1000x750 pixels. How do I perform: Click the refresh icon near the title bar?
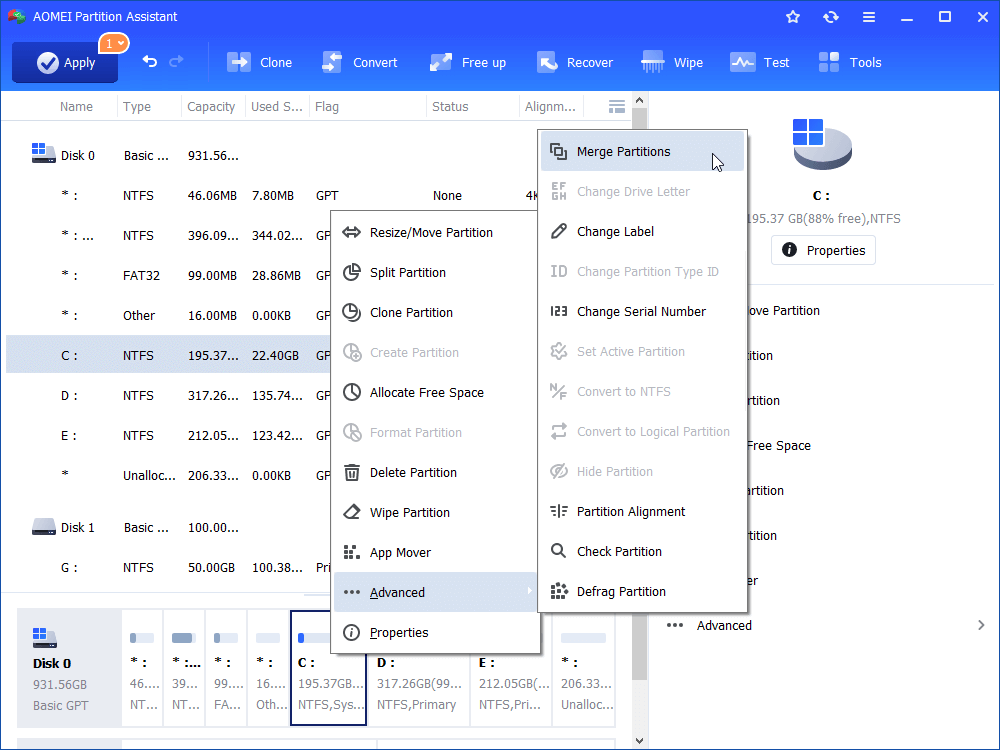(x=831, y=16)
